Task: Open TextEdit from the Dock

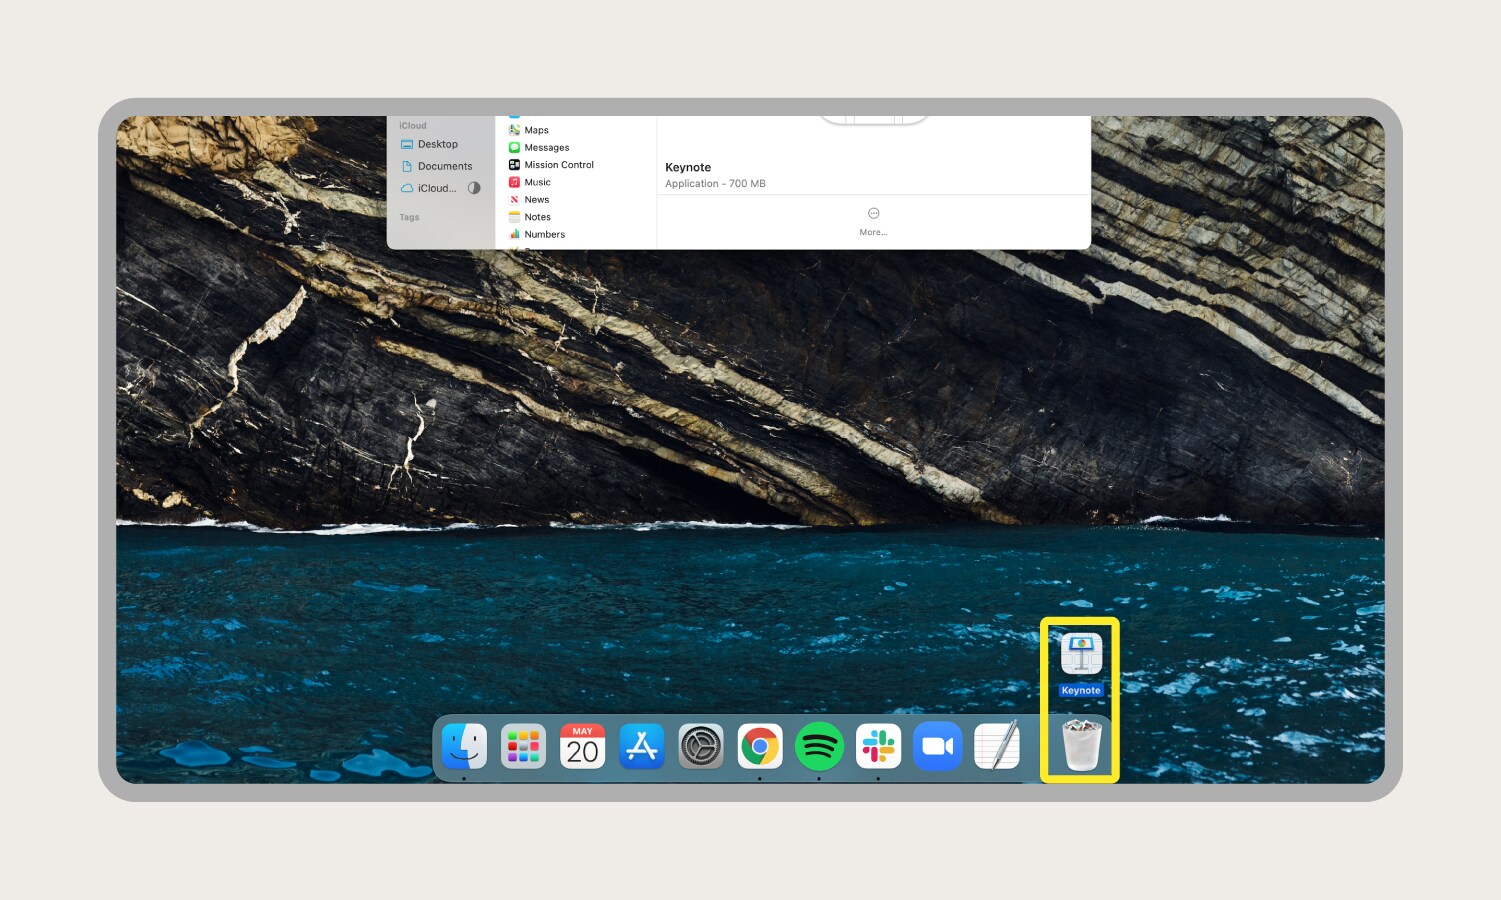Action: [x=997, y=746]
